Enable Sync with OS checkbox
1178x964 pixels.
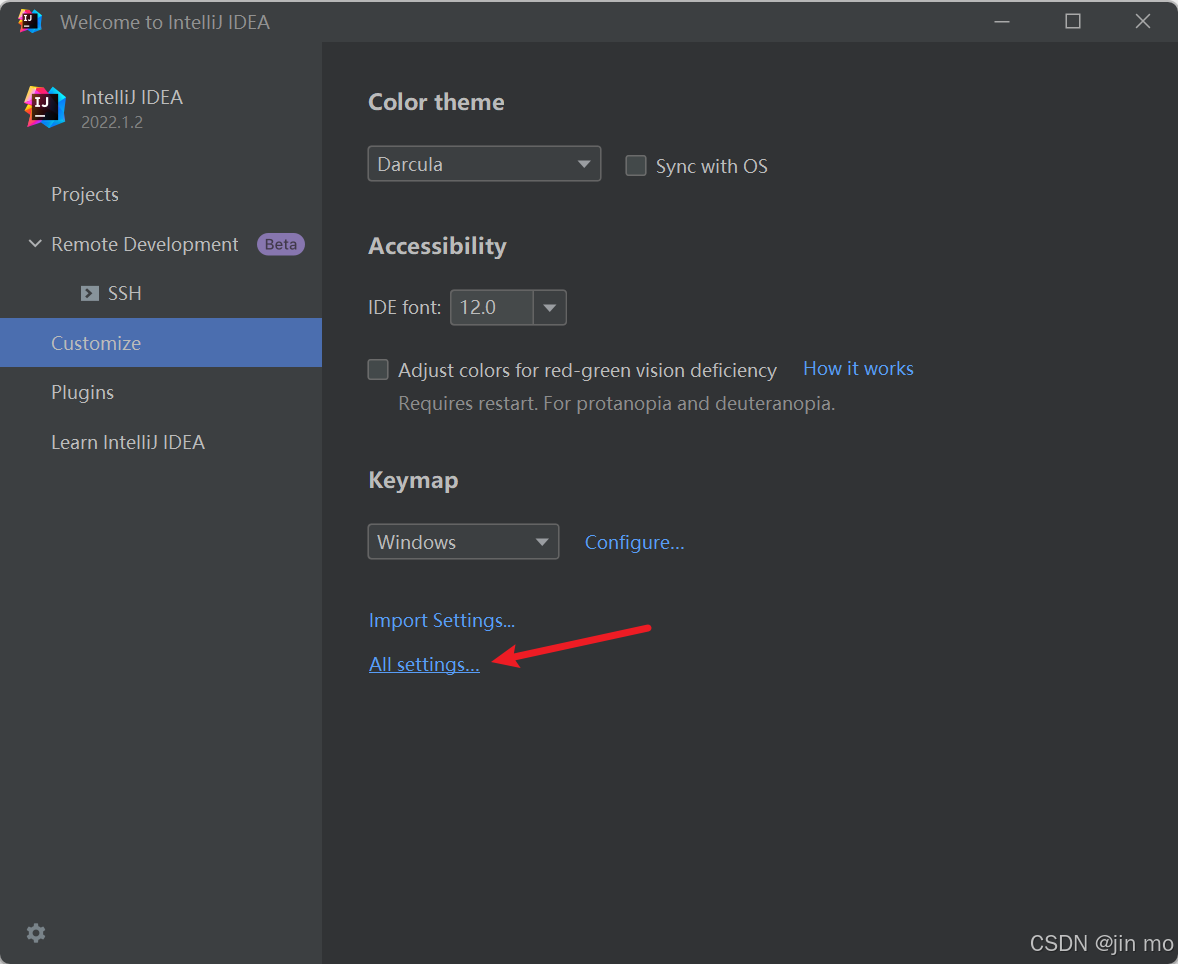(636, 165)
